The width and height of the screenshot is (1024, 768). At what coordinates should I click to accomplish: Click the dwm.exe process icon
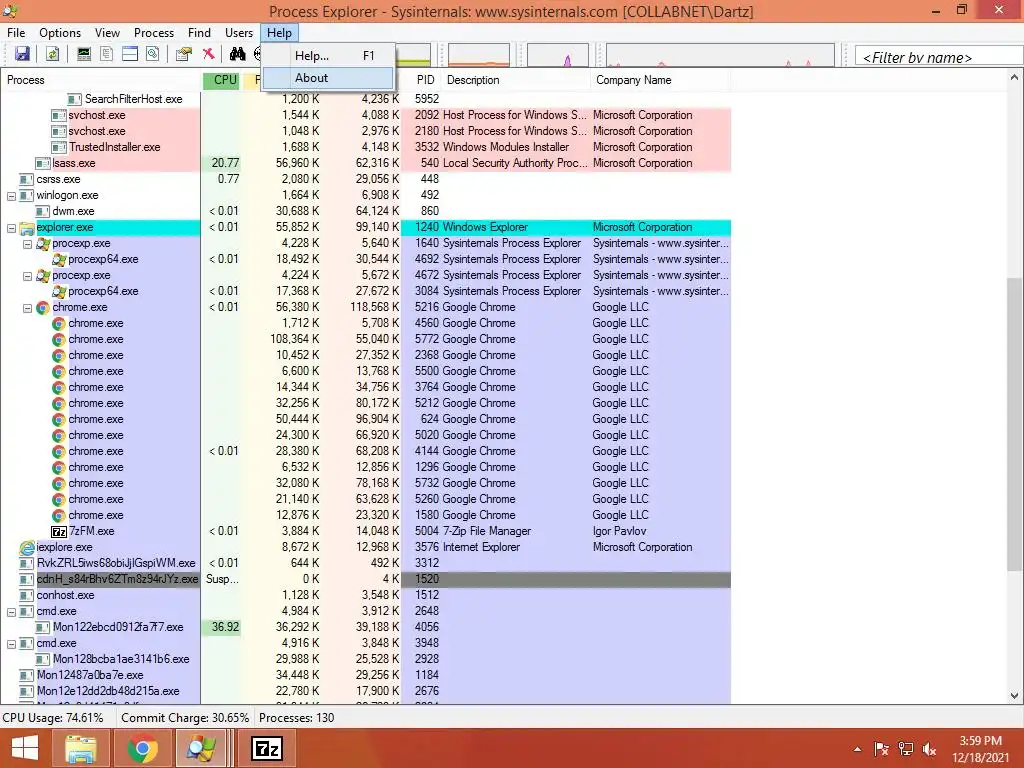[42, 212]
